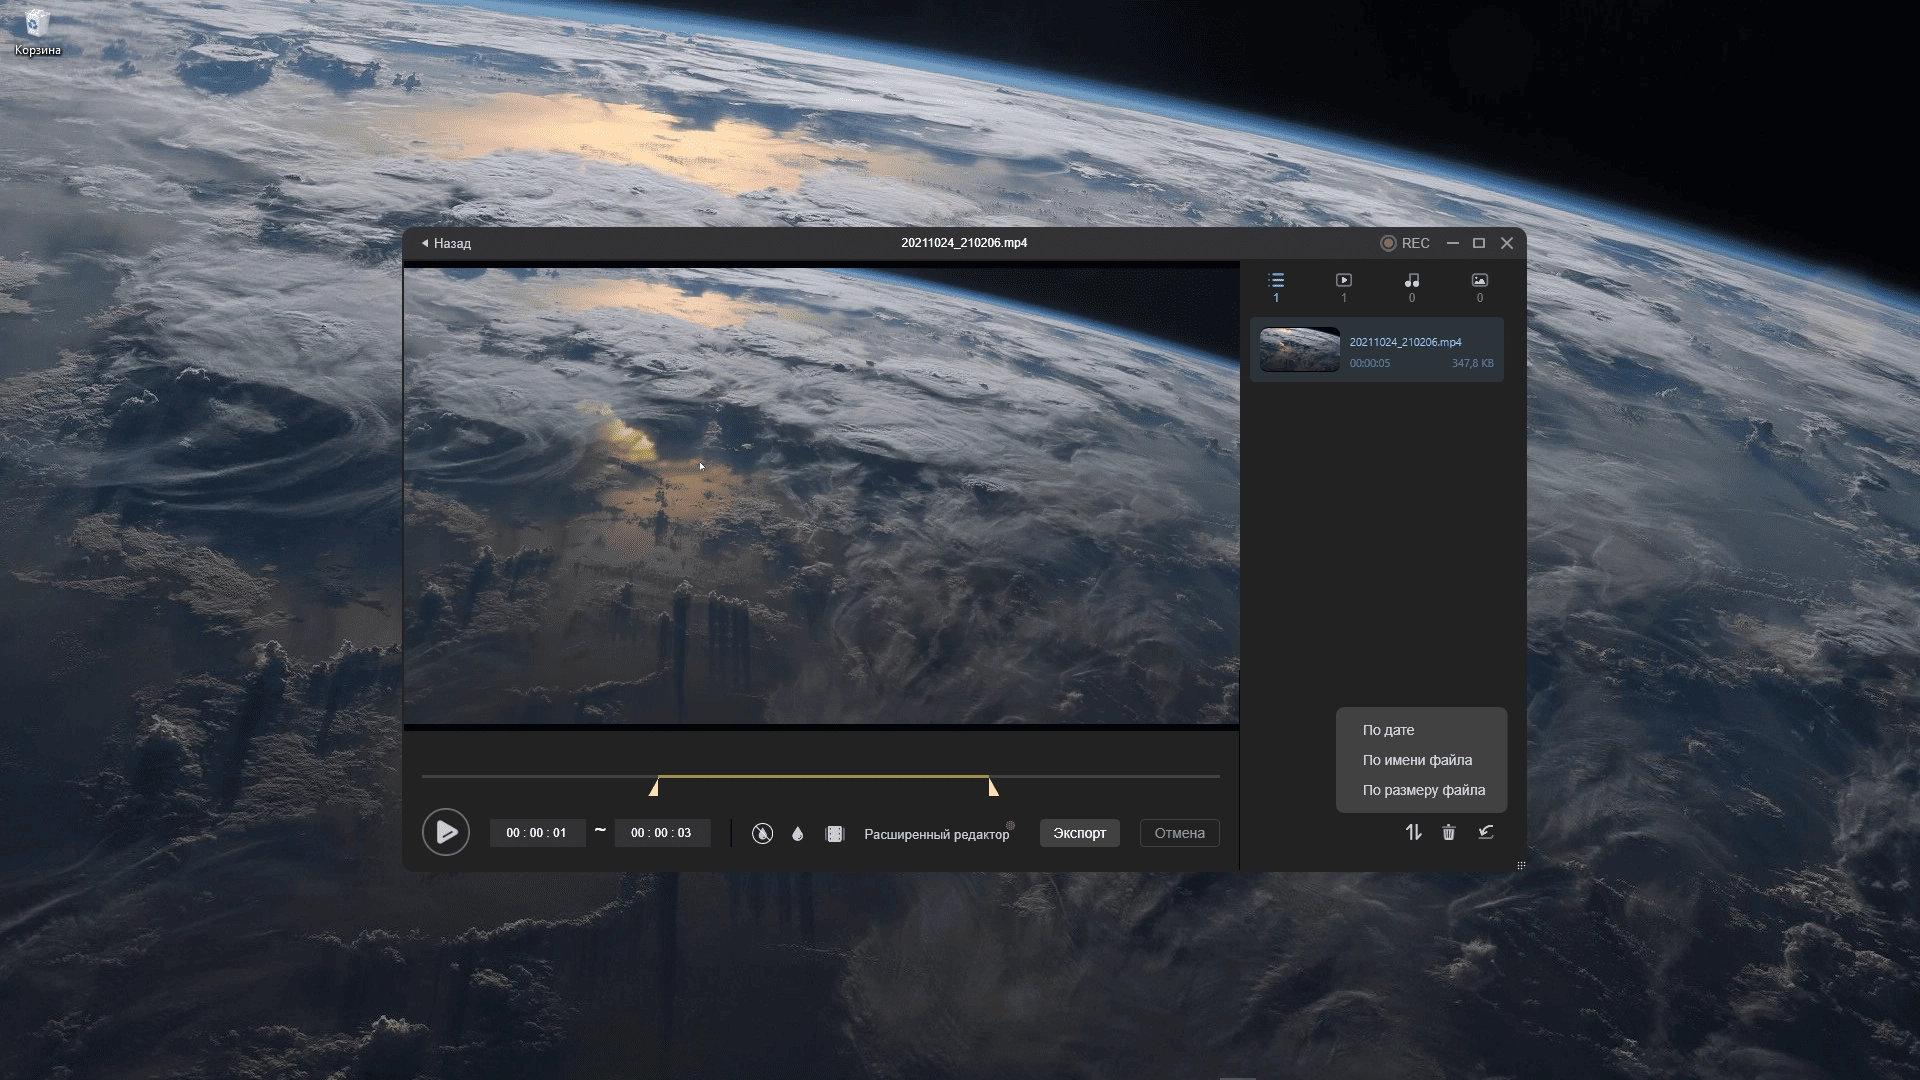
Task: Click the trash delete icon
Action: pyautogui.click(x=1449, y=832)
